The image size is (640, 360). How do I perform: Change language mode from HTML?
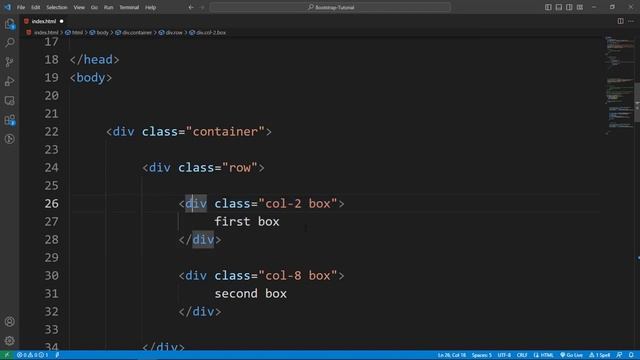click(x=547, y=355)
